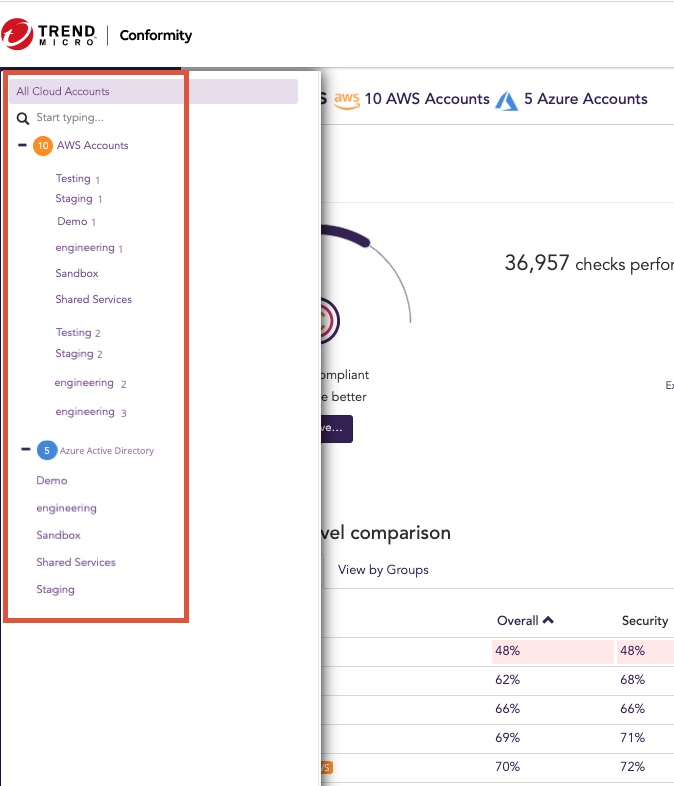The width and height of the screenshot is (674, 786).
Task: Click Security 48% highlighted cell
Action: (x=645, y=651)
